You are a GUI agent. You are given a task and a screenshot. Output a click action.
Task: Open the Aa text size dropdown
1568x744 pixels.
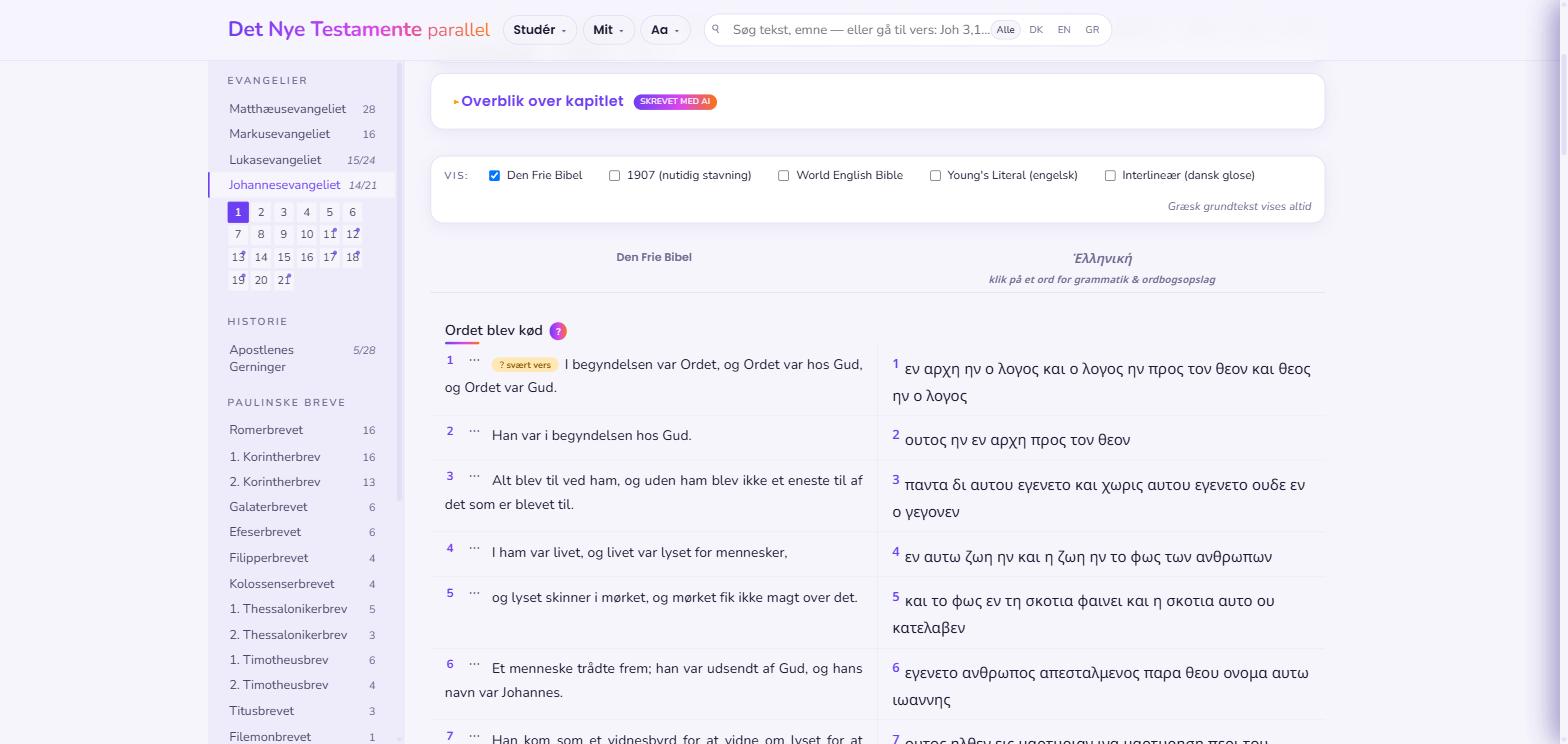pos(665,30)
